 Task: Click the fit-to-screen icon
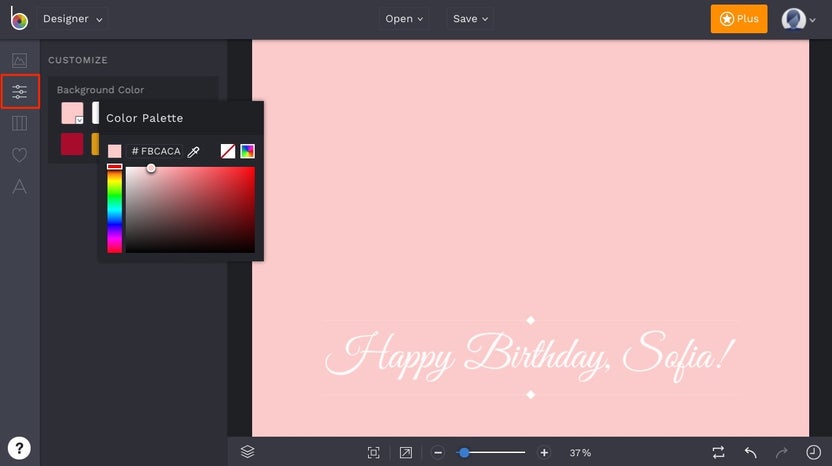[374, 452]
